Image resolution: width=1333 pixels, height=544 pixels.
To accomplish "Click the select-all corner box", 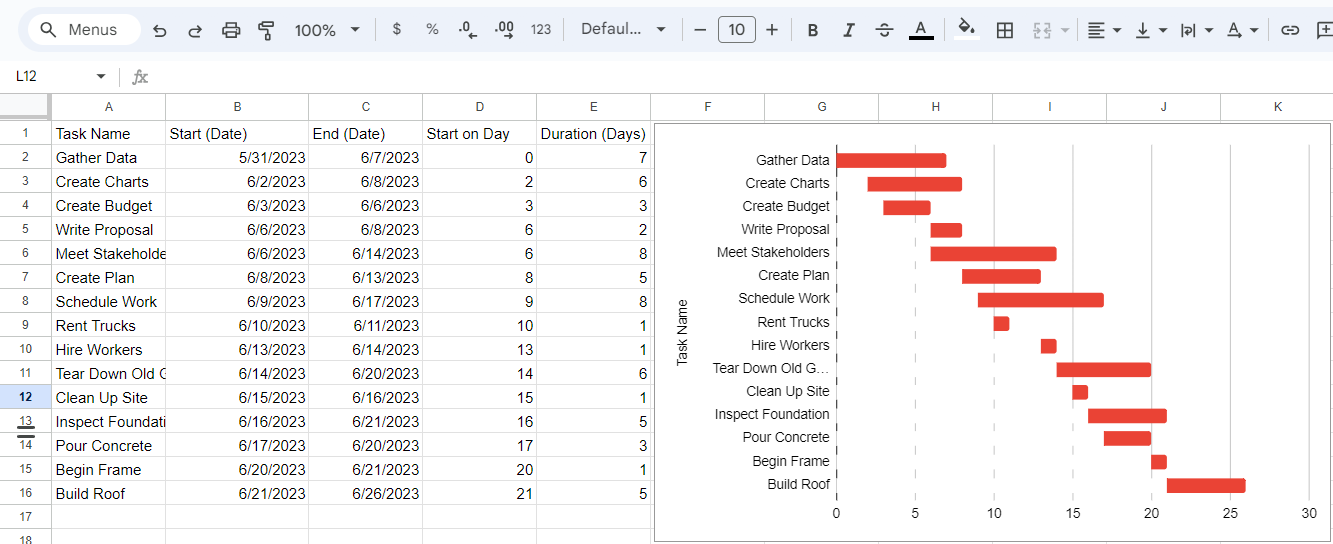I will [25, 106].
